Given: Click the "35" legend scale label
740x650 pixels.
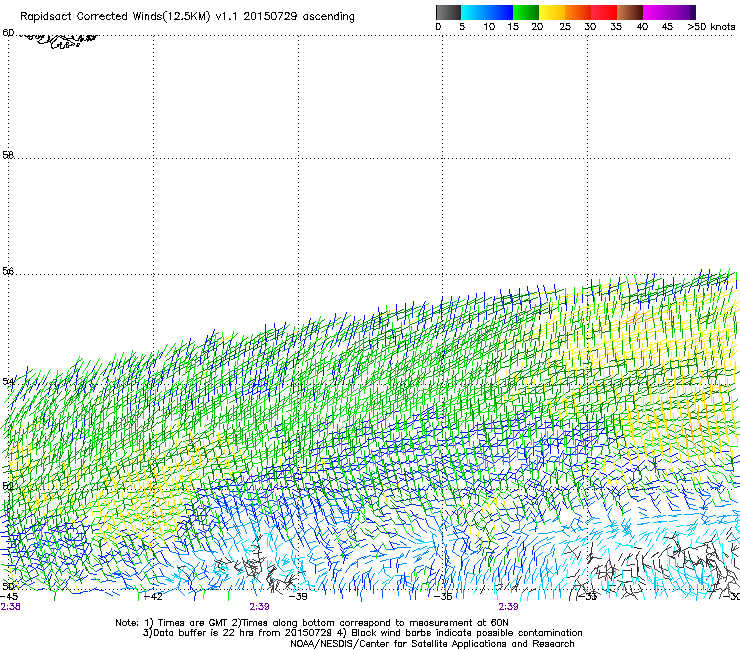Looking at the screenshot, I should (616, 27).
